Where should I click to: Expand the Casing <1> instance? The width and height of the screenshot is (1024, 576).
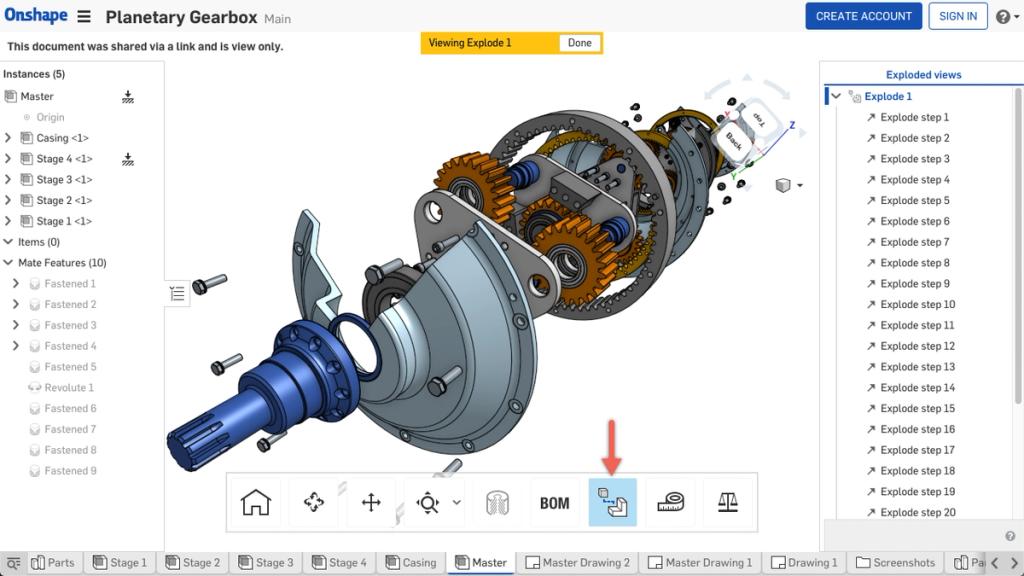[x=9, y=138]
